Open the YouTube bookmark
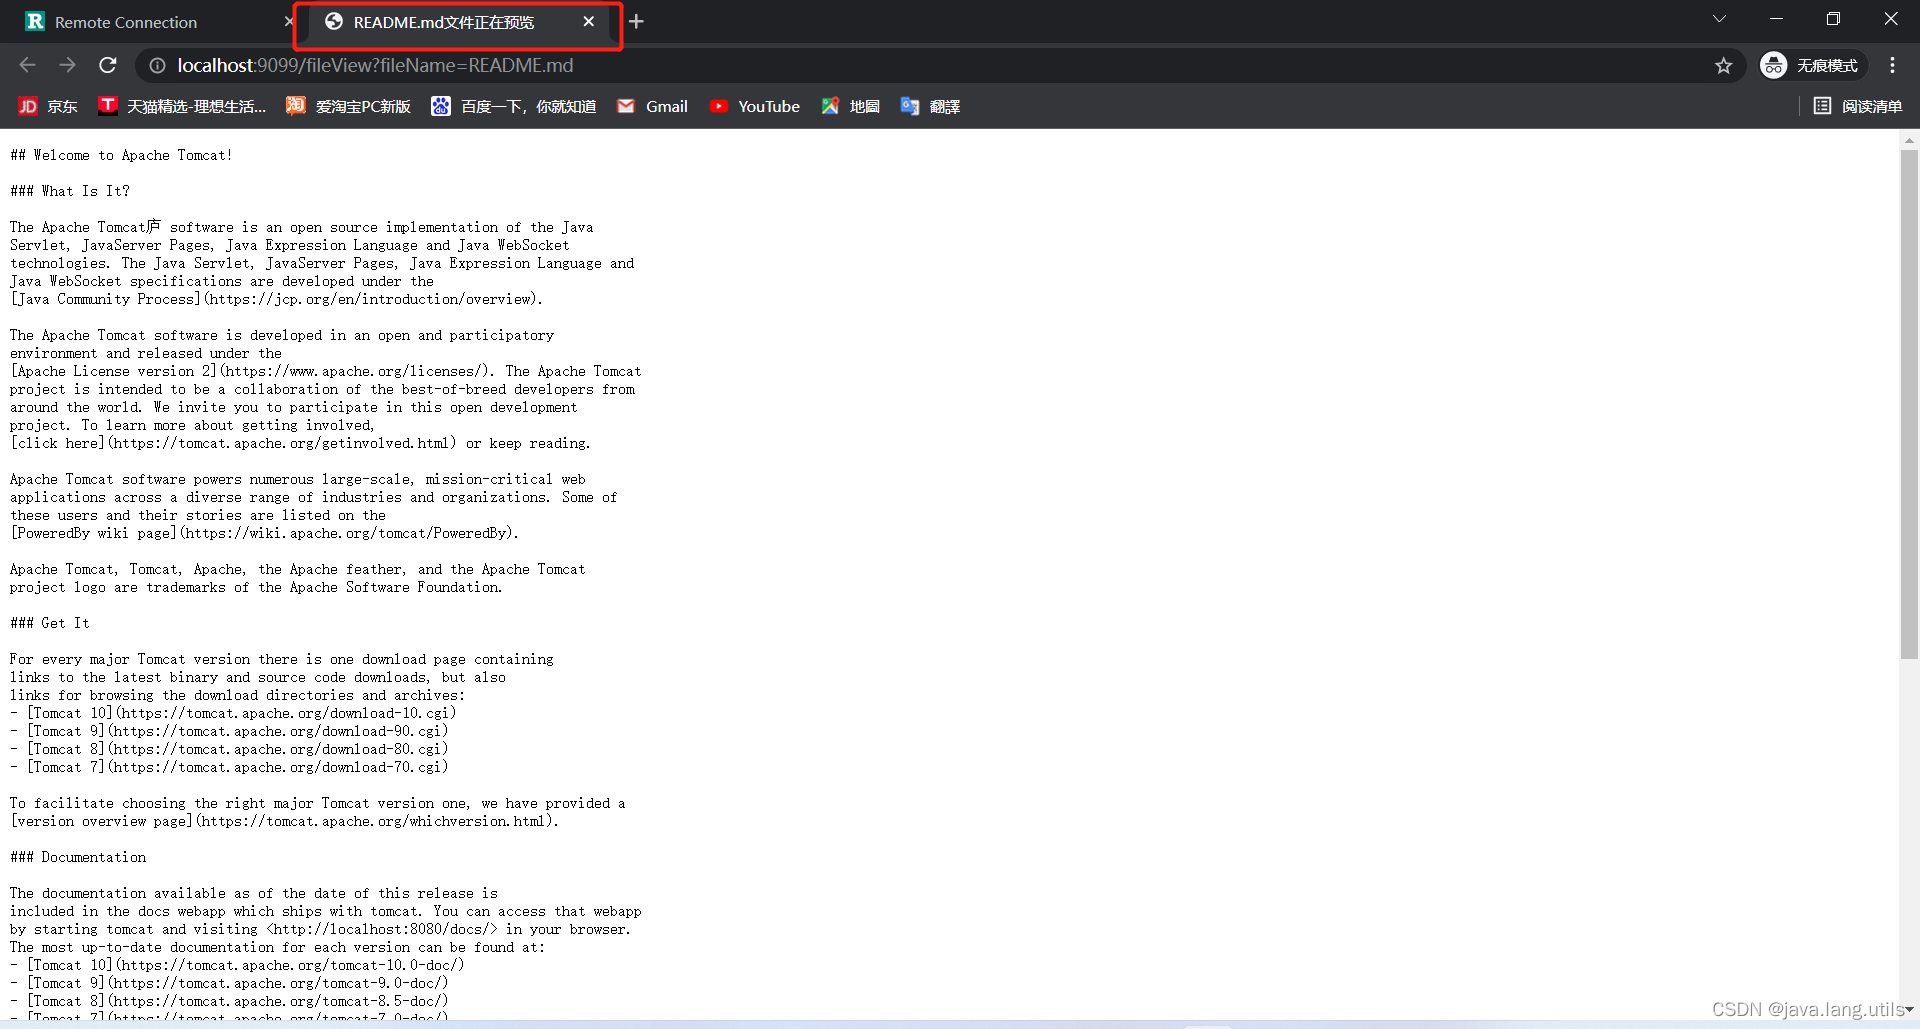 tap(754, 106)
